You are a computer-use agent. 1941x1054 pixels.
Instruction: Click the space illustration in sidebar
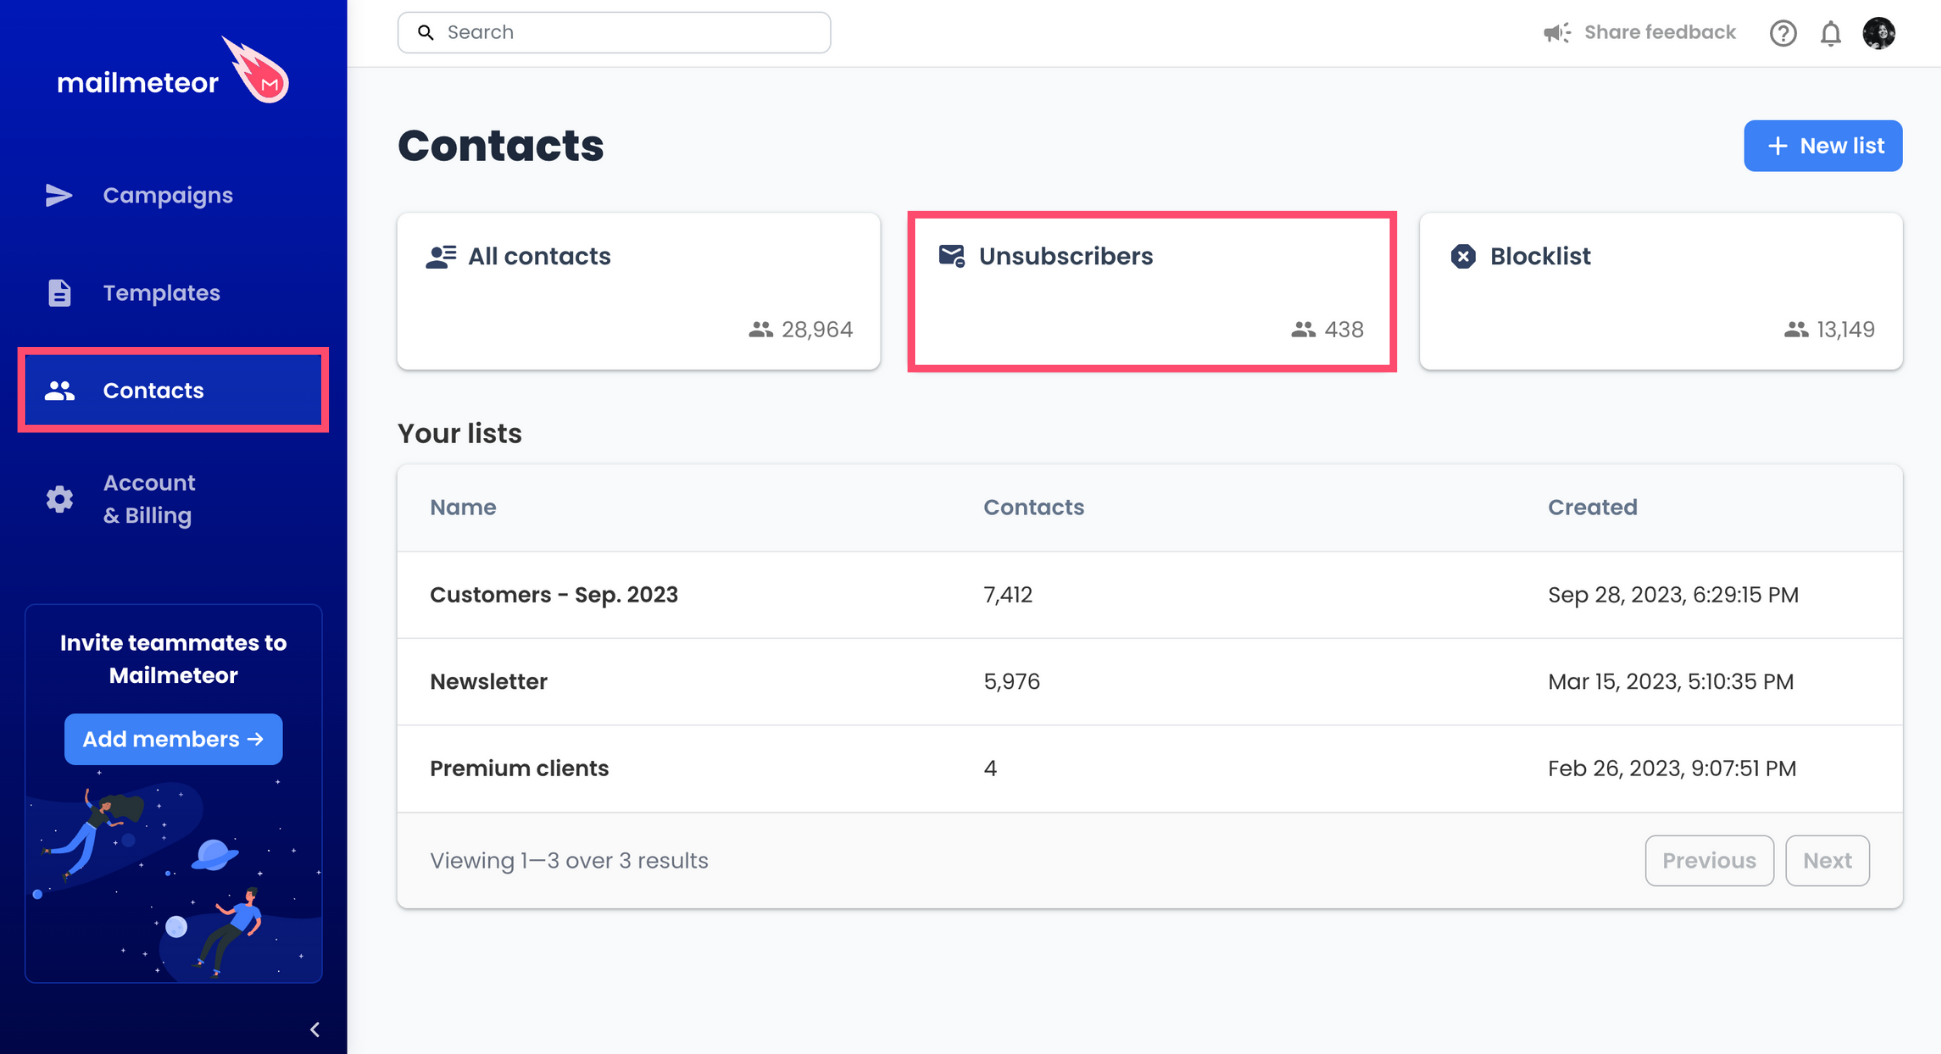173,877
